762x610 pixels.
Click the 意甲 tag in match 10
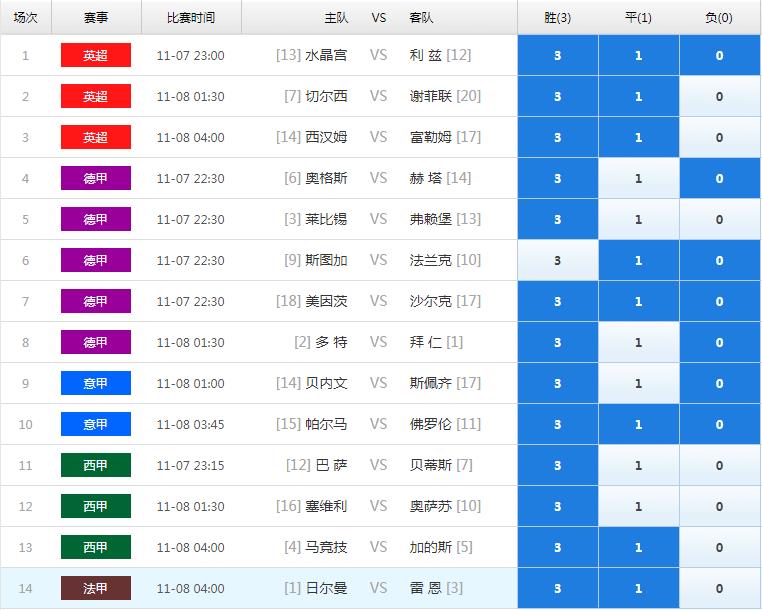pyautogui.click(x=96, y=424)
